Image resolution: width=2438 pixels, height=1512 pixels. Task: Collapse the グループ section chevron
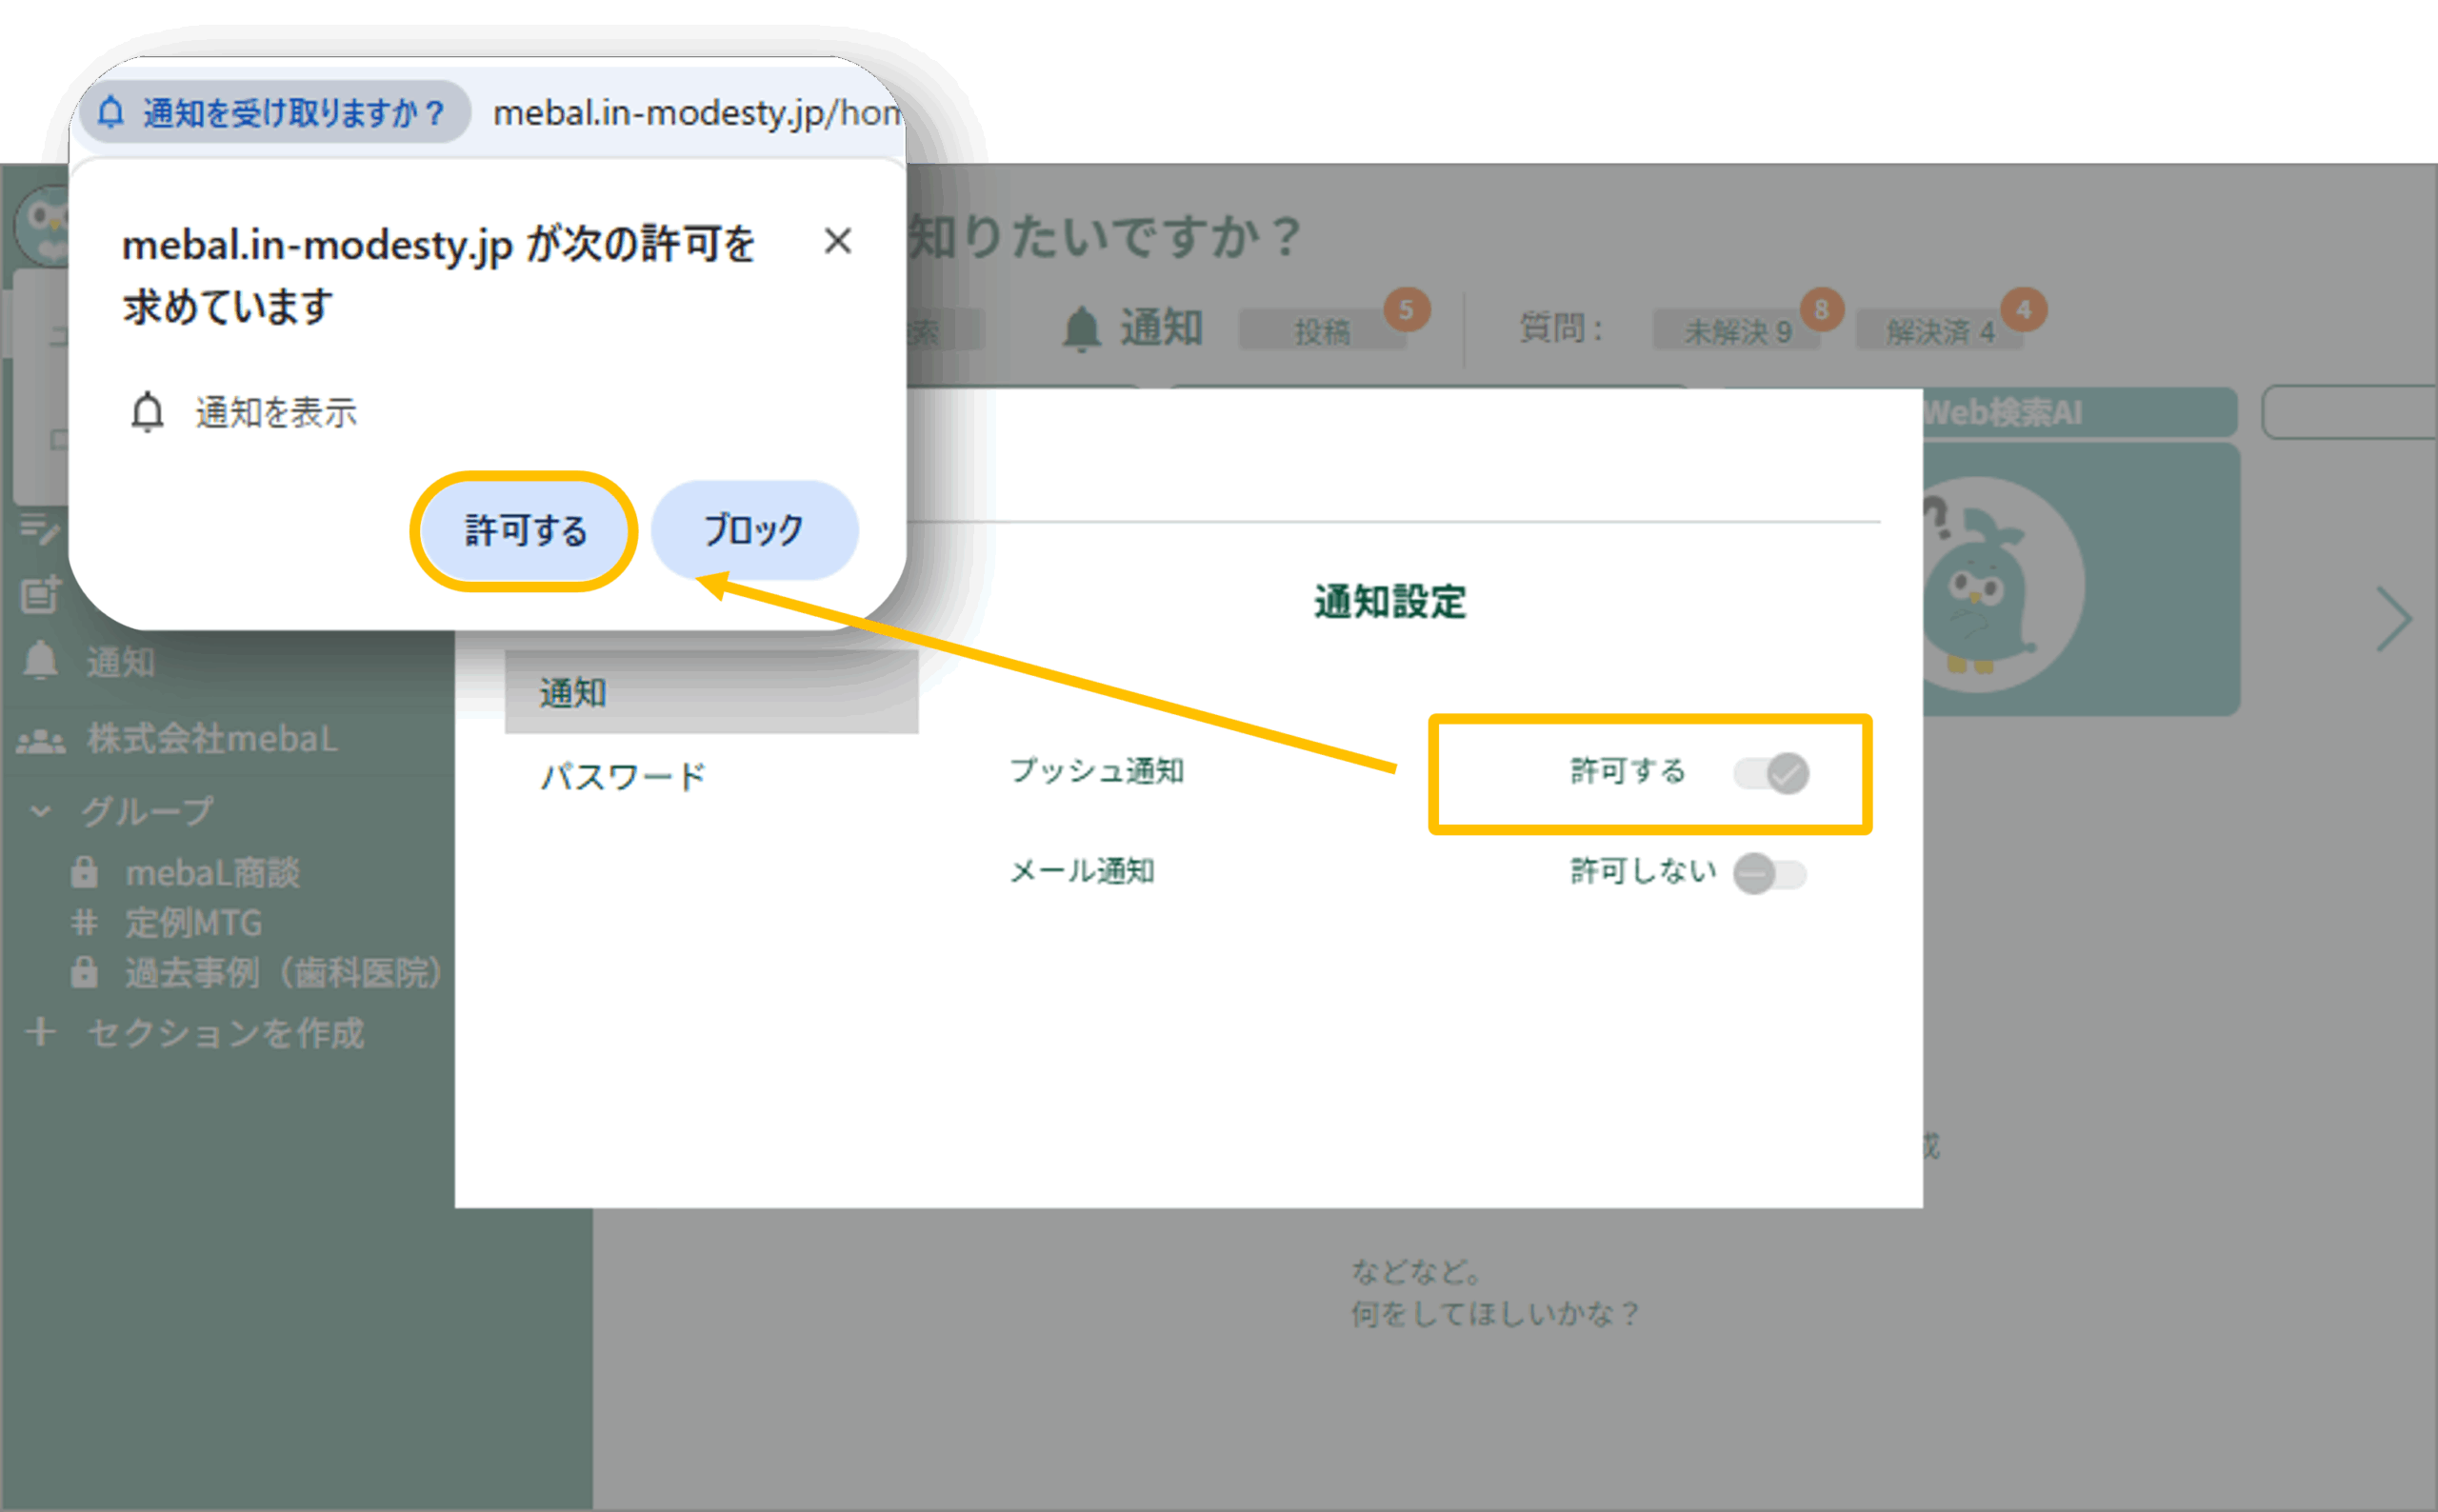[40, 811]
